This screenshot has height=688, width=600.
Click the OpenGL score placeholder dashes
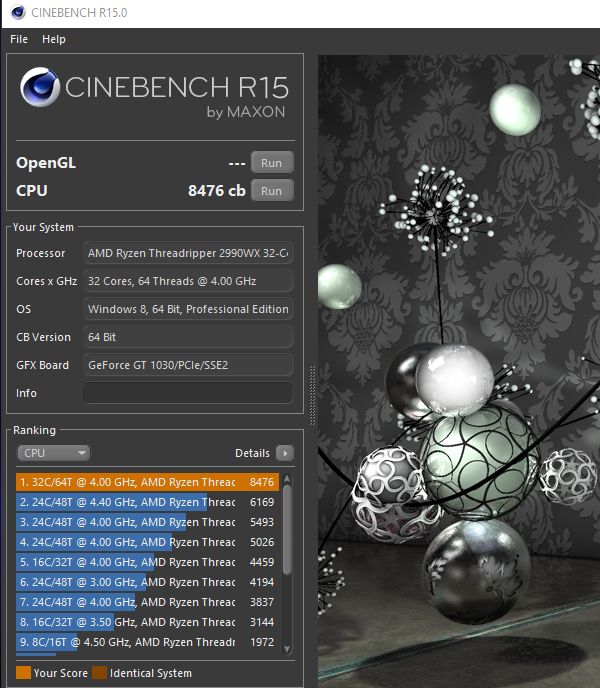click(237, 164)
